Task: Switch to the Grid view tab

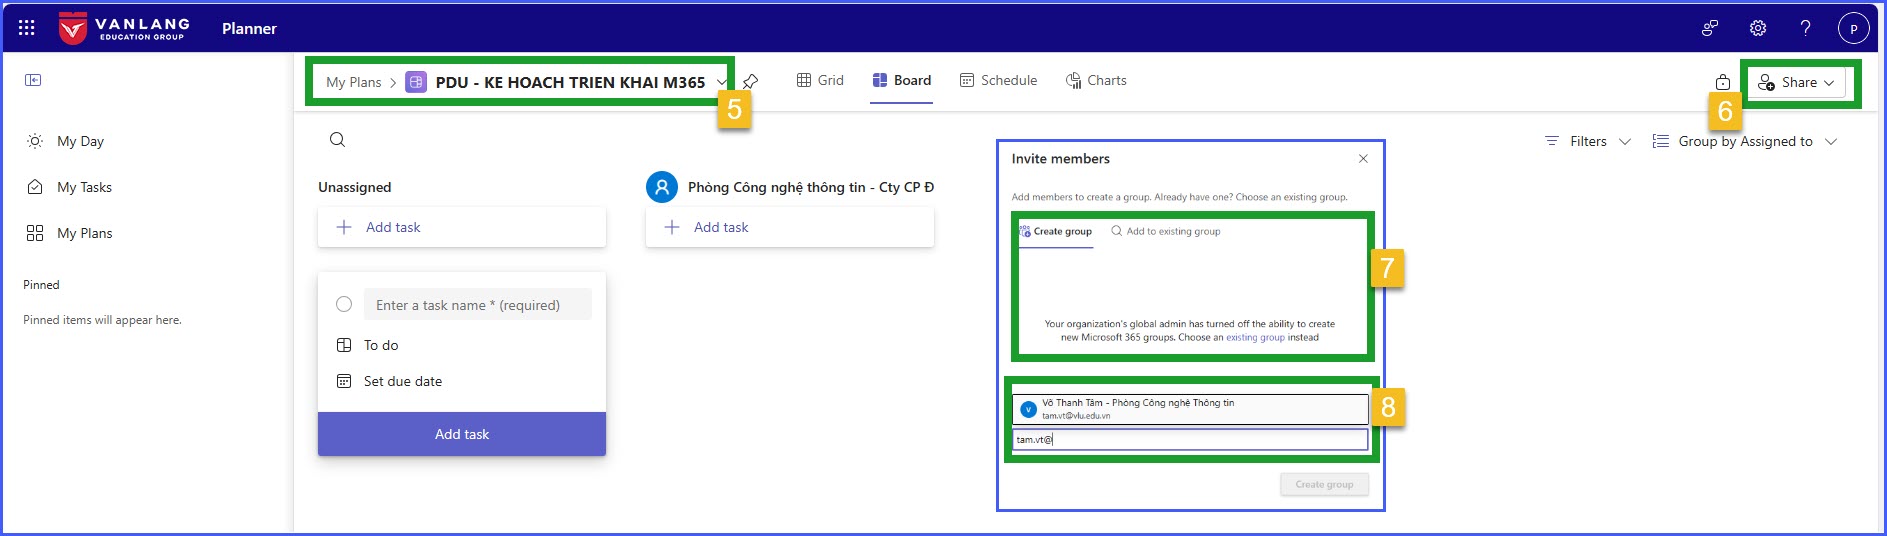Action: click(x=820, y=80)
